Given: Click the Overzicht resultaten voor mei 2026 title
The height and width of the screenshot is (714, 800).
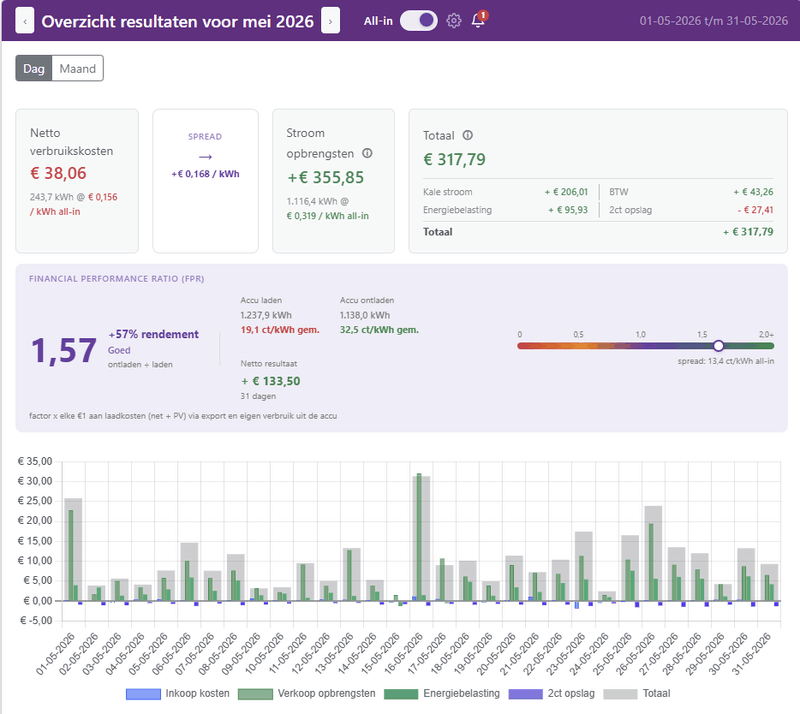Looking at the screenshot, I should [x=178, y=21].
